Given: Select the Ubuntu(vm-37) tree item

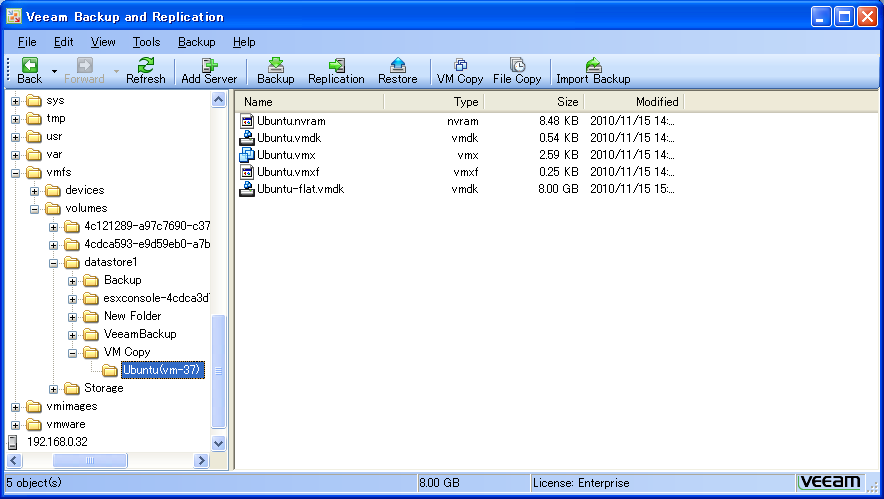Looking at the screenshot, I should pyautogui.click(x=162, y=370).
